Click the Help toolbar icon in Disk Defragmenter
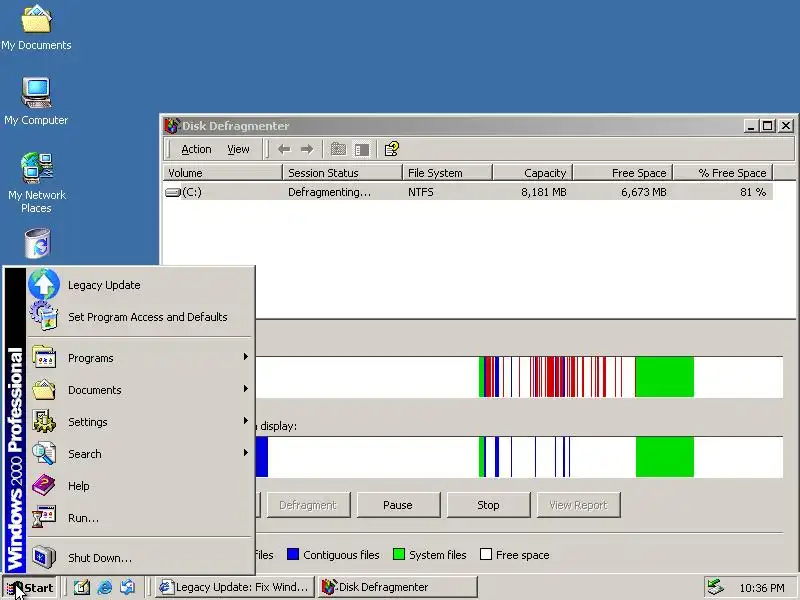 coord(391,148)
